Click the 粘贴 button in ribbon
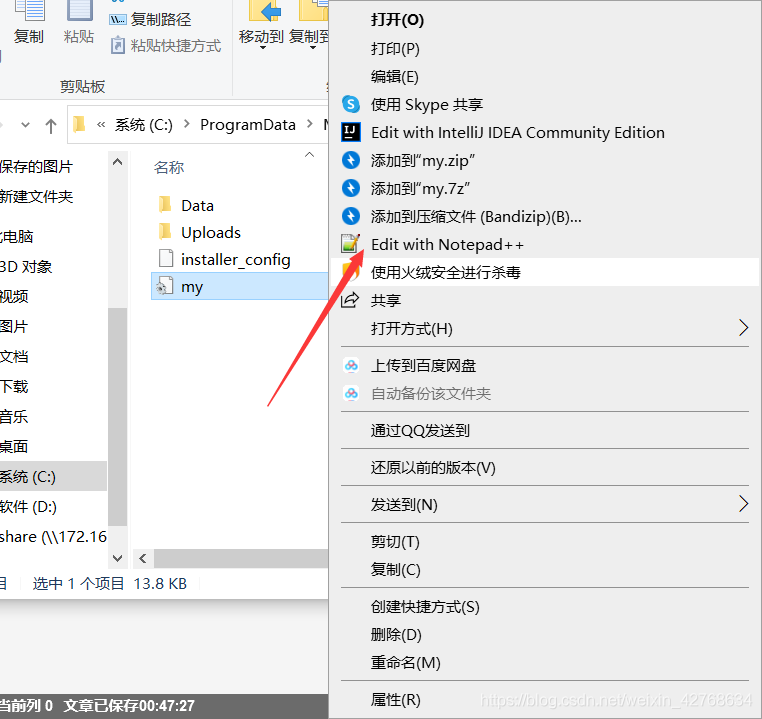Viewport: 762px width, 719px height. (79, 23)
